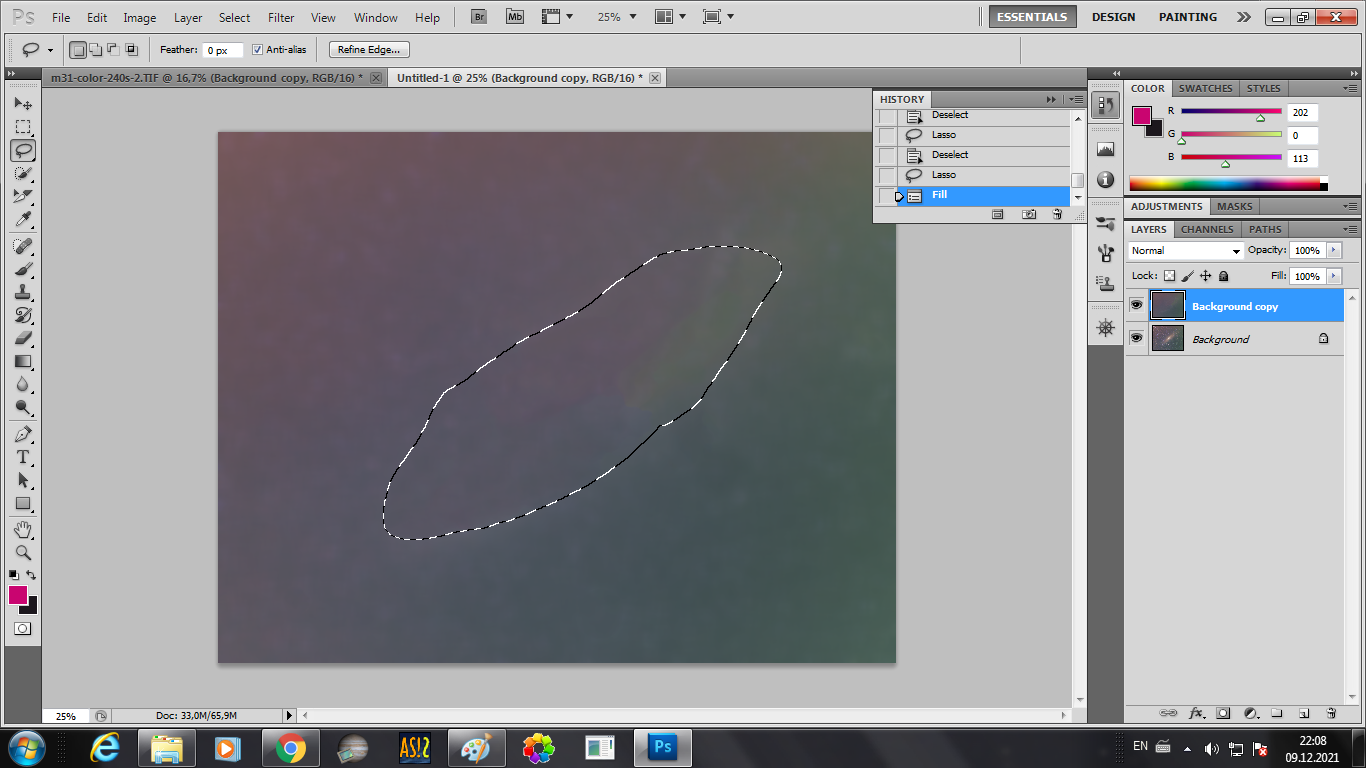The width and height of the screenshot is (1366, 768).
Task: Select the Dodge tool
Action: (x=23, y=407)
